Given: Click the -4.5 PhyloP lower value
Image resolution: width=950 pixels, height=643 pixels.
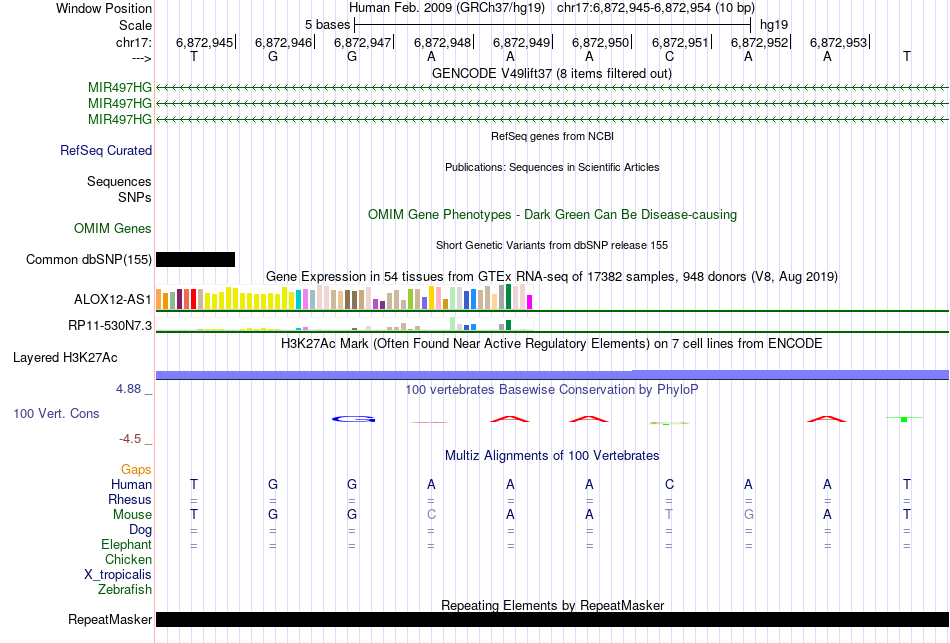Looking at the screenshot, I should click(130, 439).
